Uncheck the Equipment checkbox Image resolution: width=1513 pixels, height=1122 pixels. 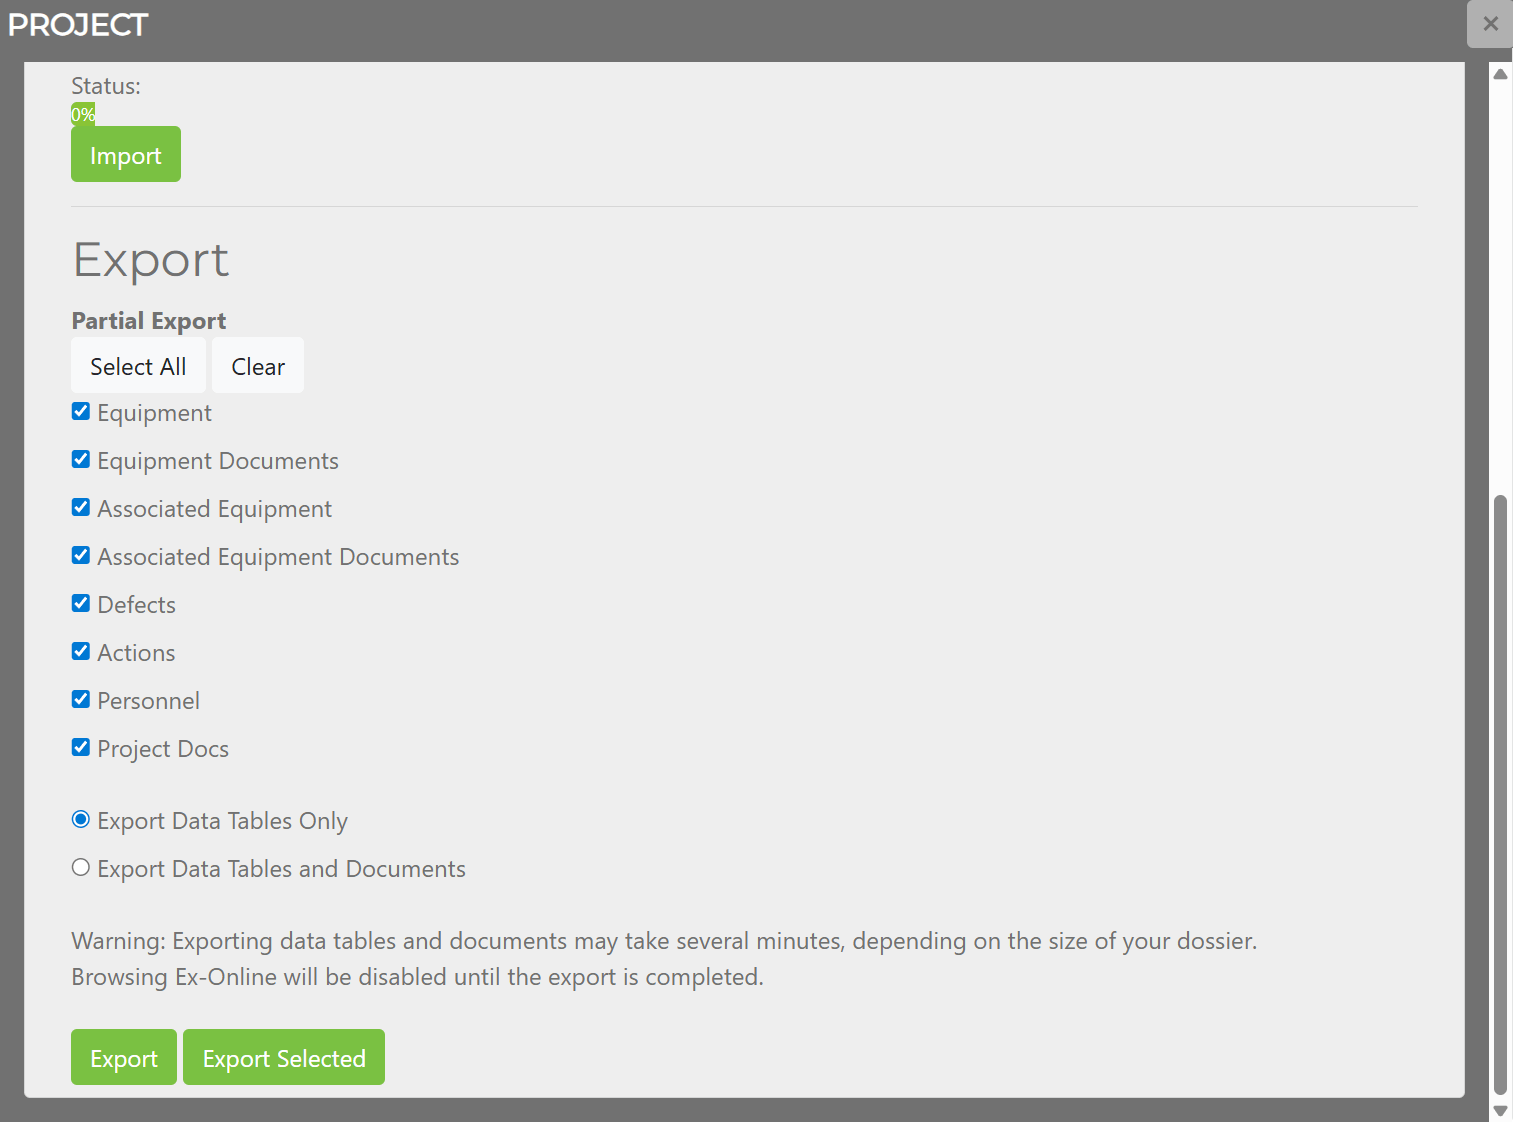pyautogui.click(x=81, y=411)
